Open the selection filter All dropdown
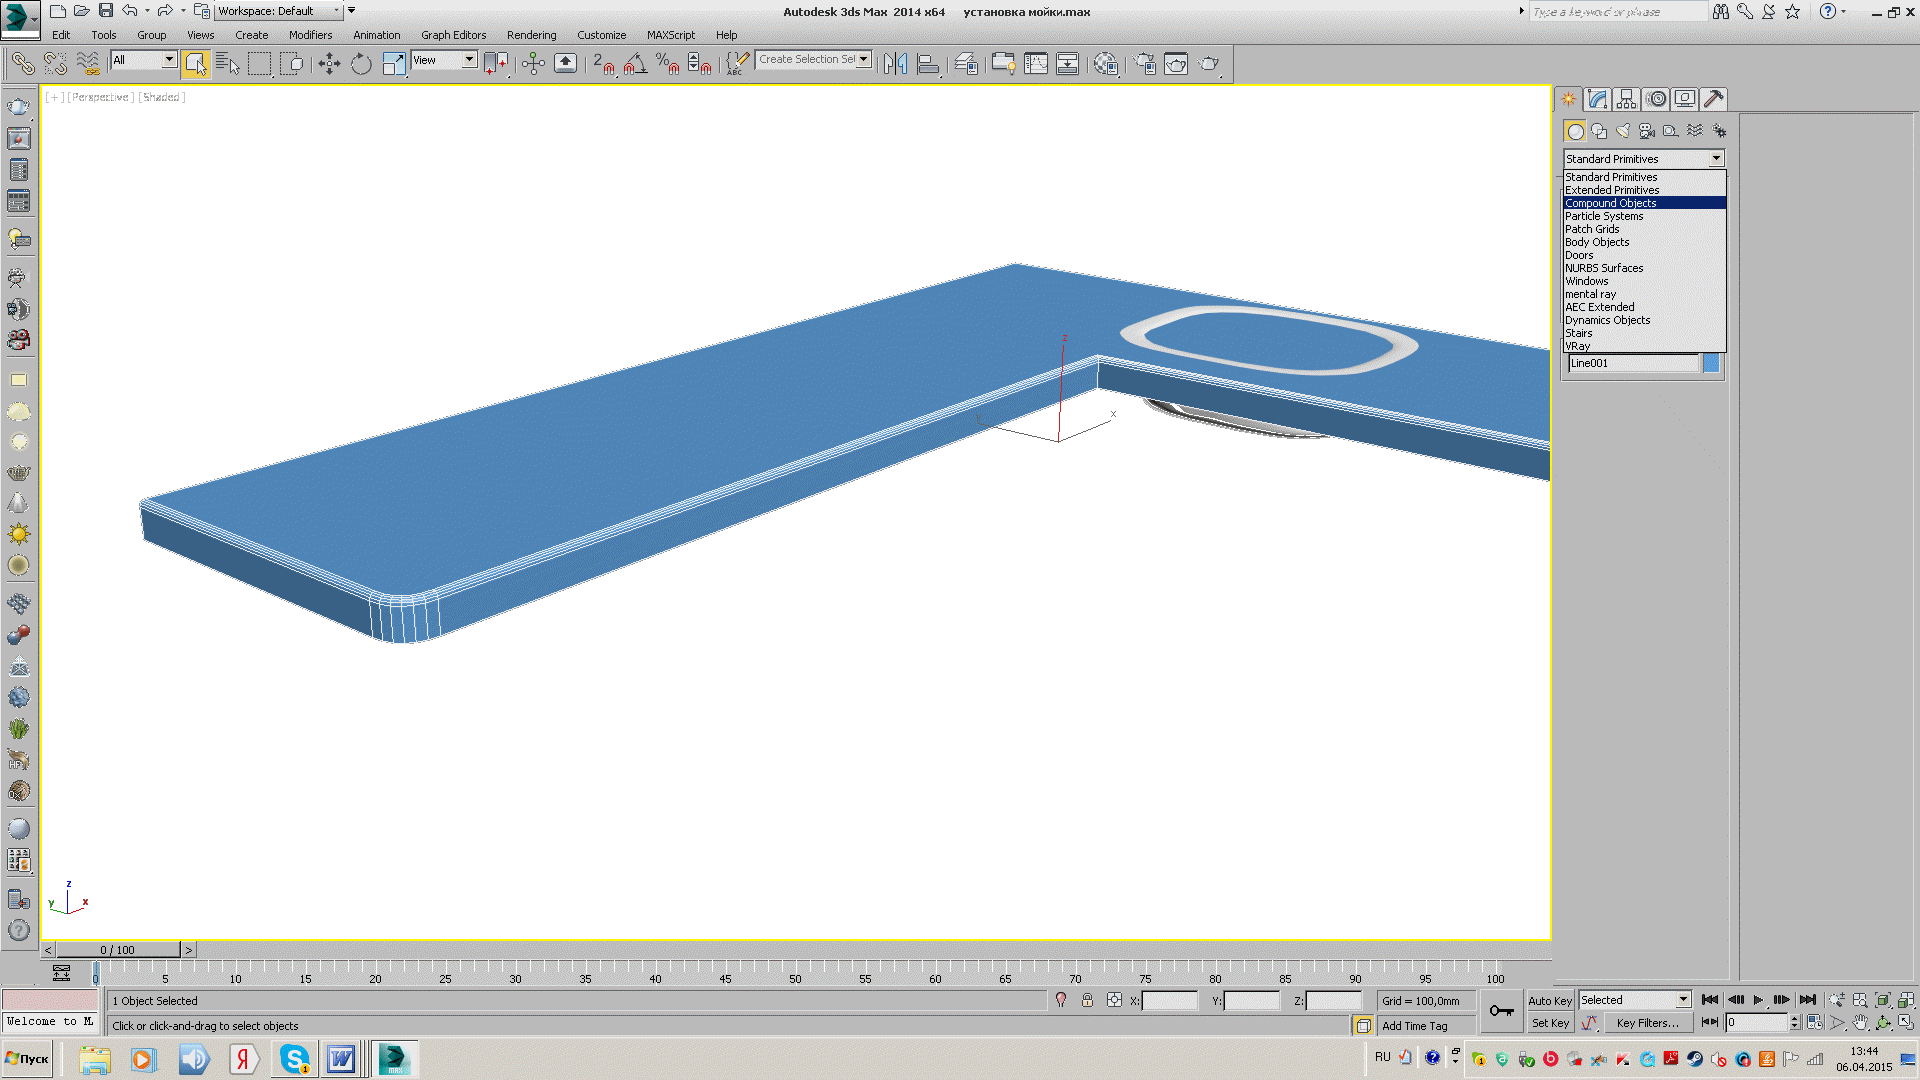1920x1080 pixels. (x=169, y=60)
